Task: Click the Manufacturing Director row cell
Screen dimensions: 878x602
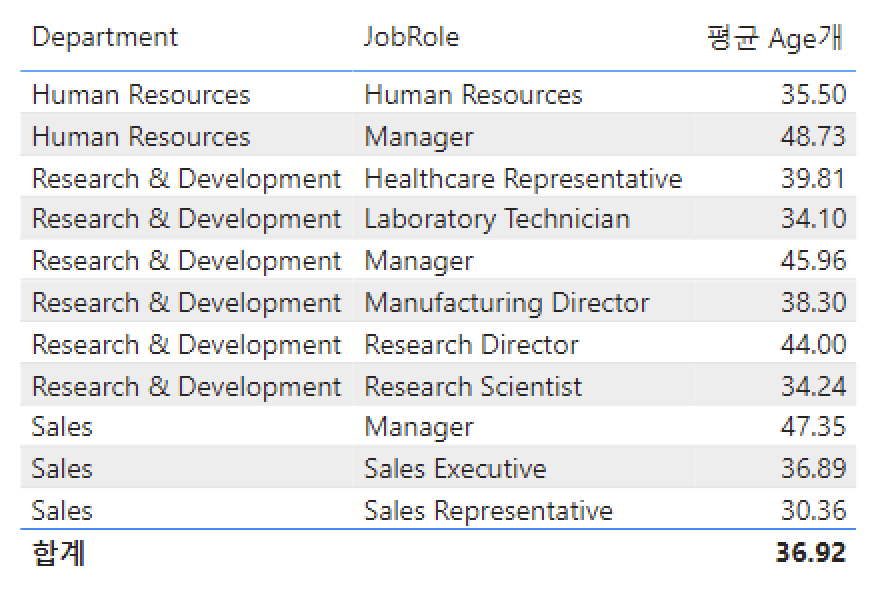Action: 506,303
